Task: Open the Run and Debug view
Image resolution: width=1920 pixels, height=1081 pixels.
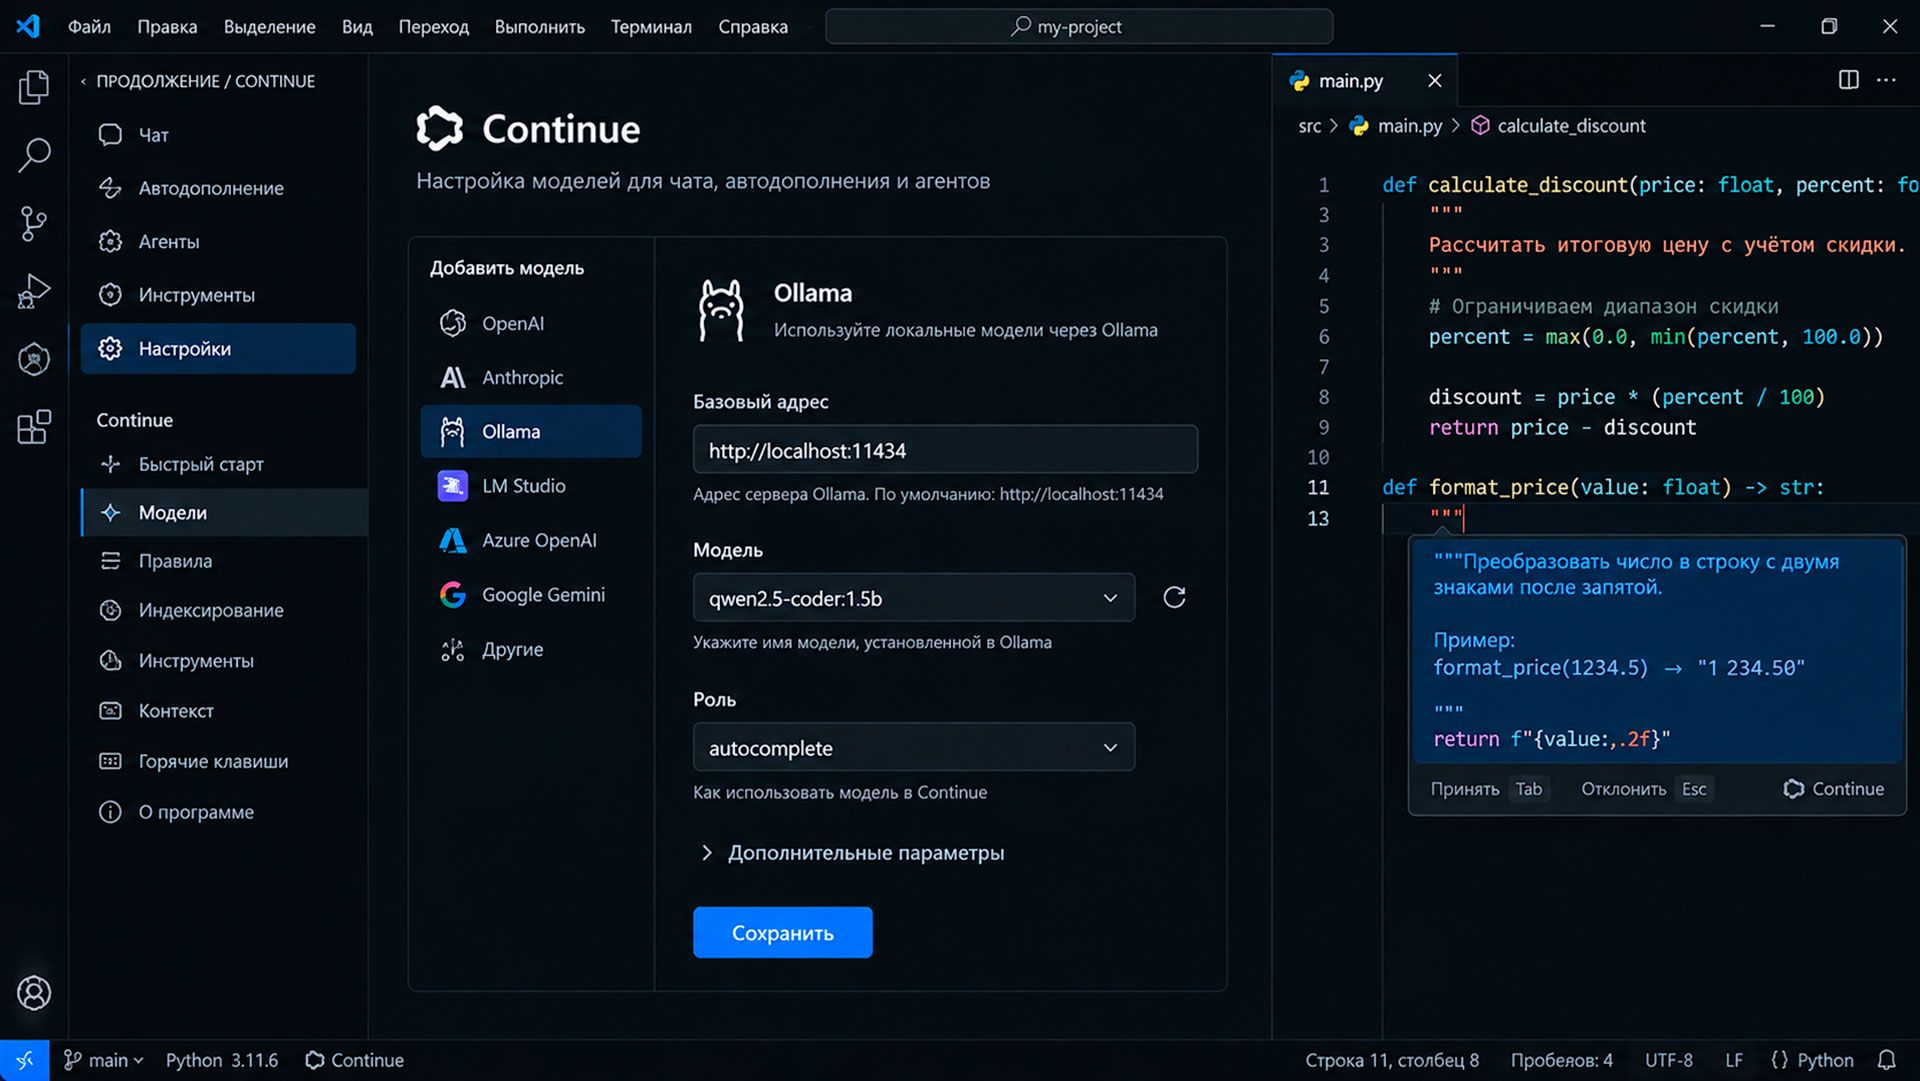Action: pyautogui.click(x=34, y=291)
